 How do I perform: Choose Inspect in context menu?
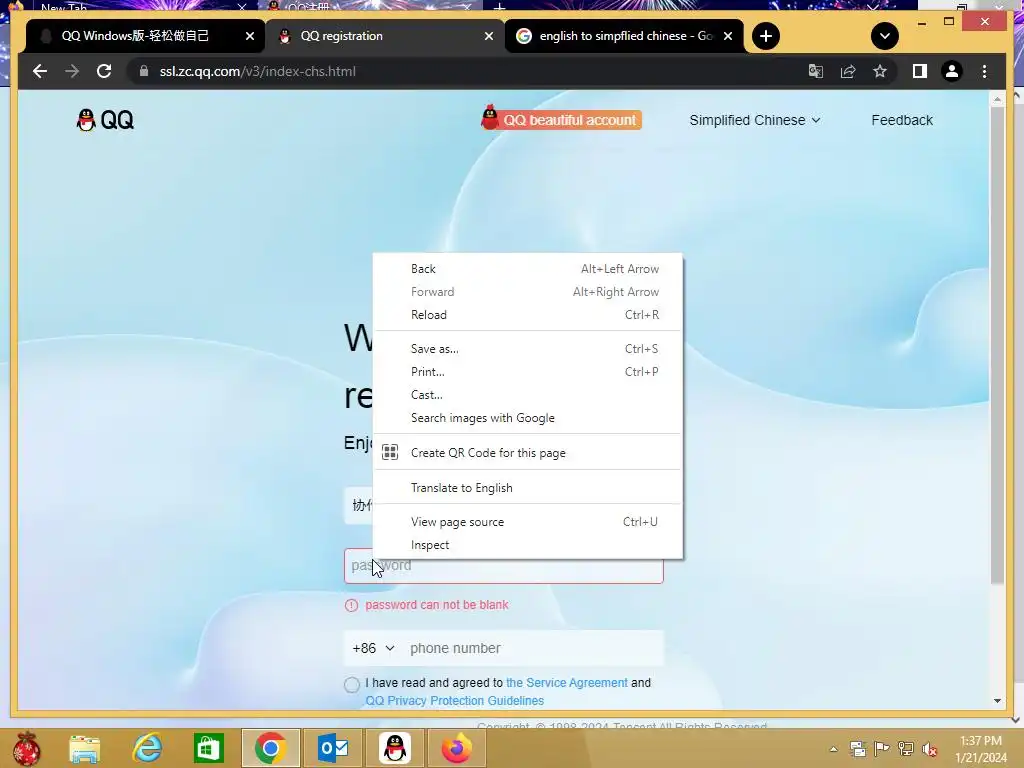528,545
